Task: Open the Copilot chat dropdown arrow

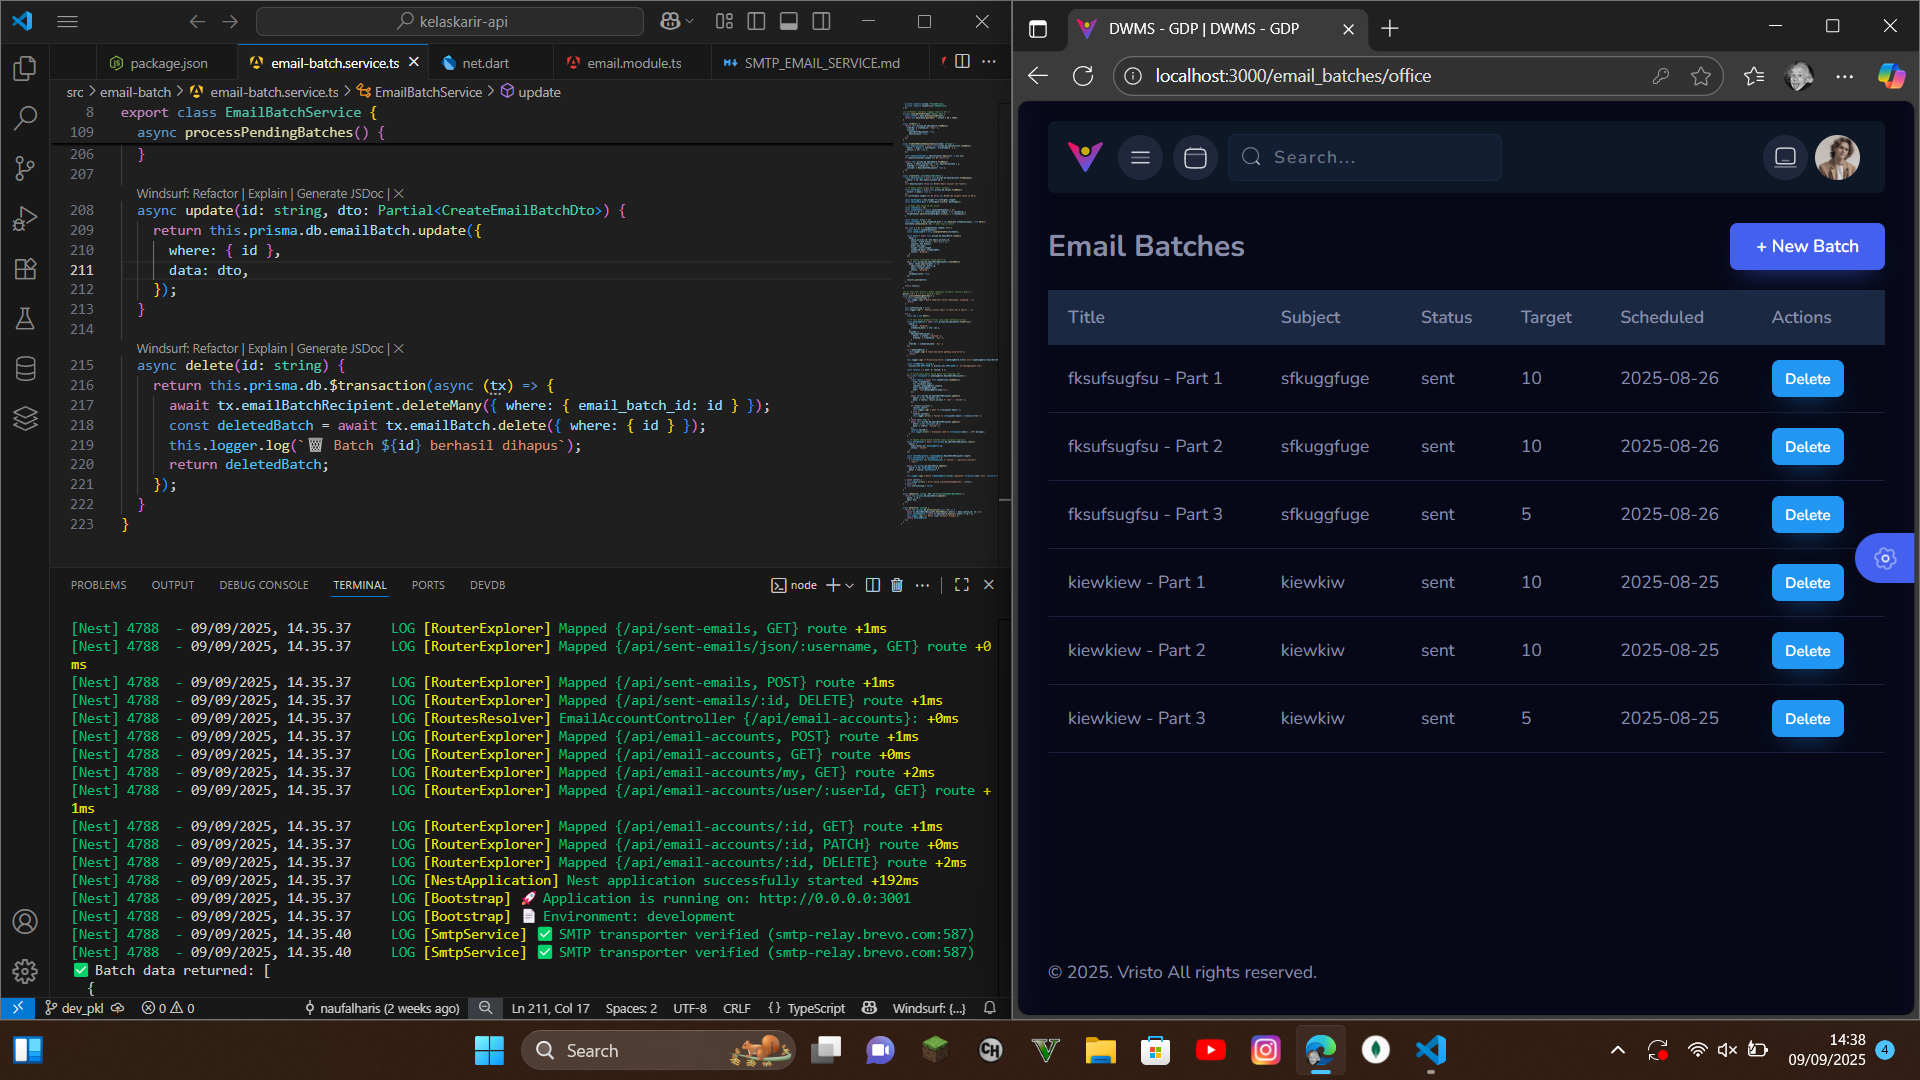Action: tap(689, 21)
